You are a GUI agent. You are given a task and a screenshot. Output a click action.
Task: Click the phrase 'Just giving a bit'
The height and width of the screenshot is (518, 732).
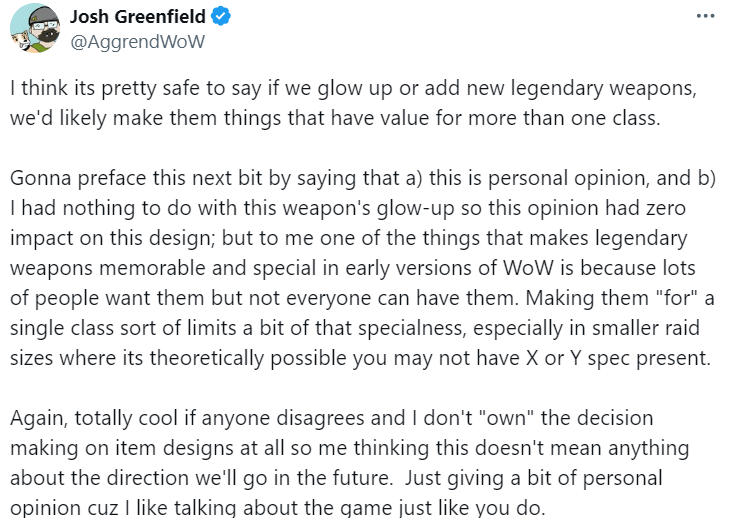478,478
